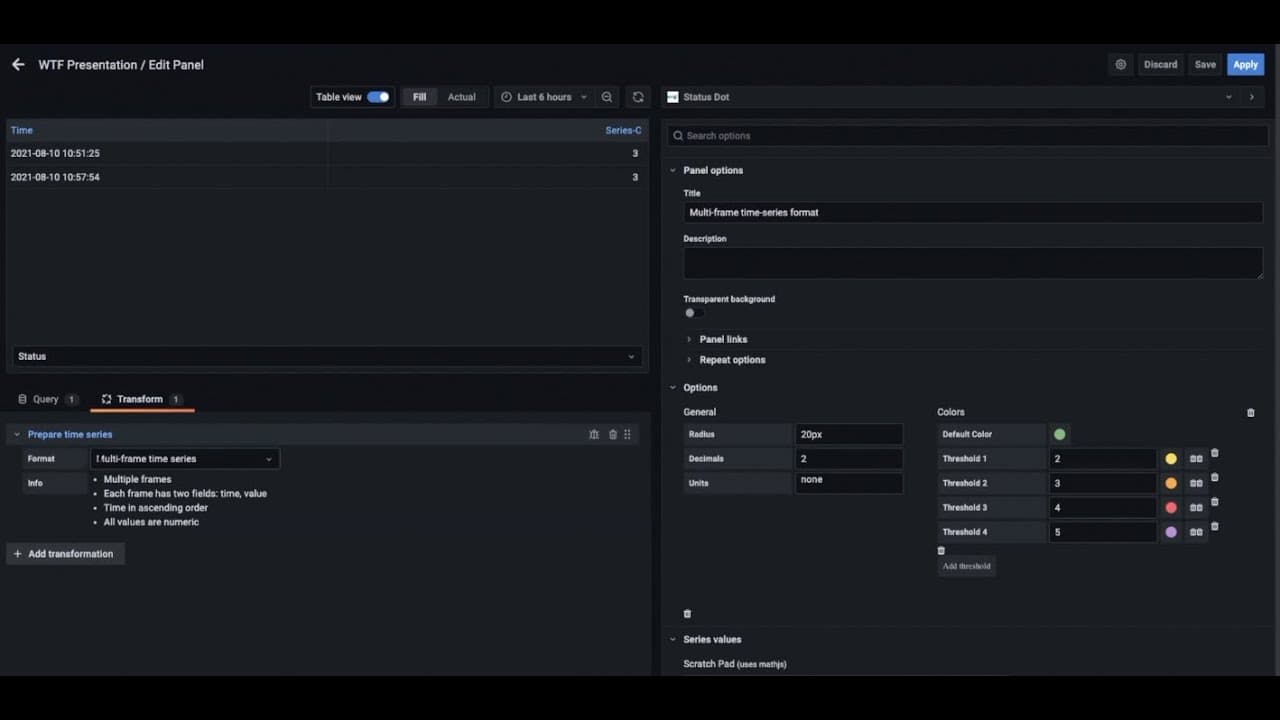1280x720 pixels.
Task: Toggle Transparent background switch
Action: 694,313
